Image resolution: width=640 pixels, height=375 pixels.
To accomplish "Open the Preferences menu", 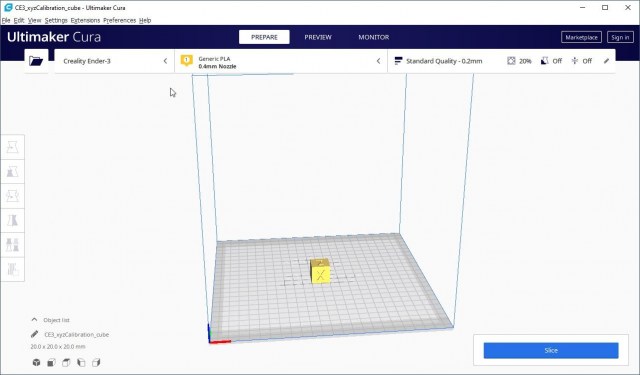I will click(119, 20).
